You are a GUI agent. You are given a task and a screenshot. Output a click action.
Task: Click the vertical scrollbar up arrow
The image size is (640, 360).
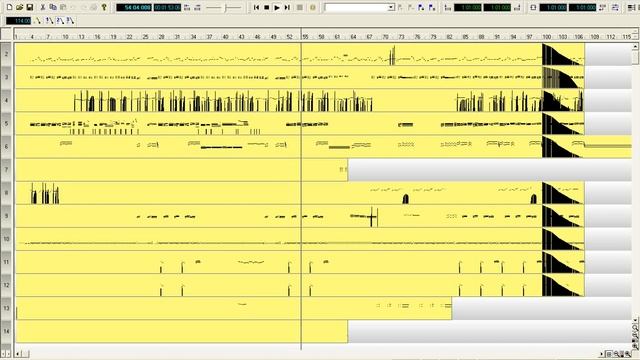(x=635, y=47)
